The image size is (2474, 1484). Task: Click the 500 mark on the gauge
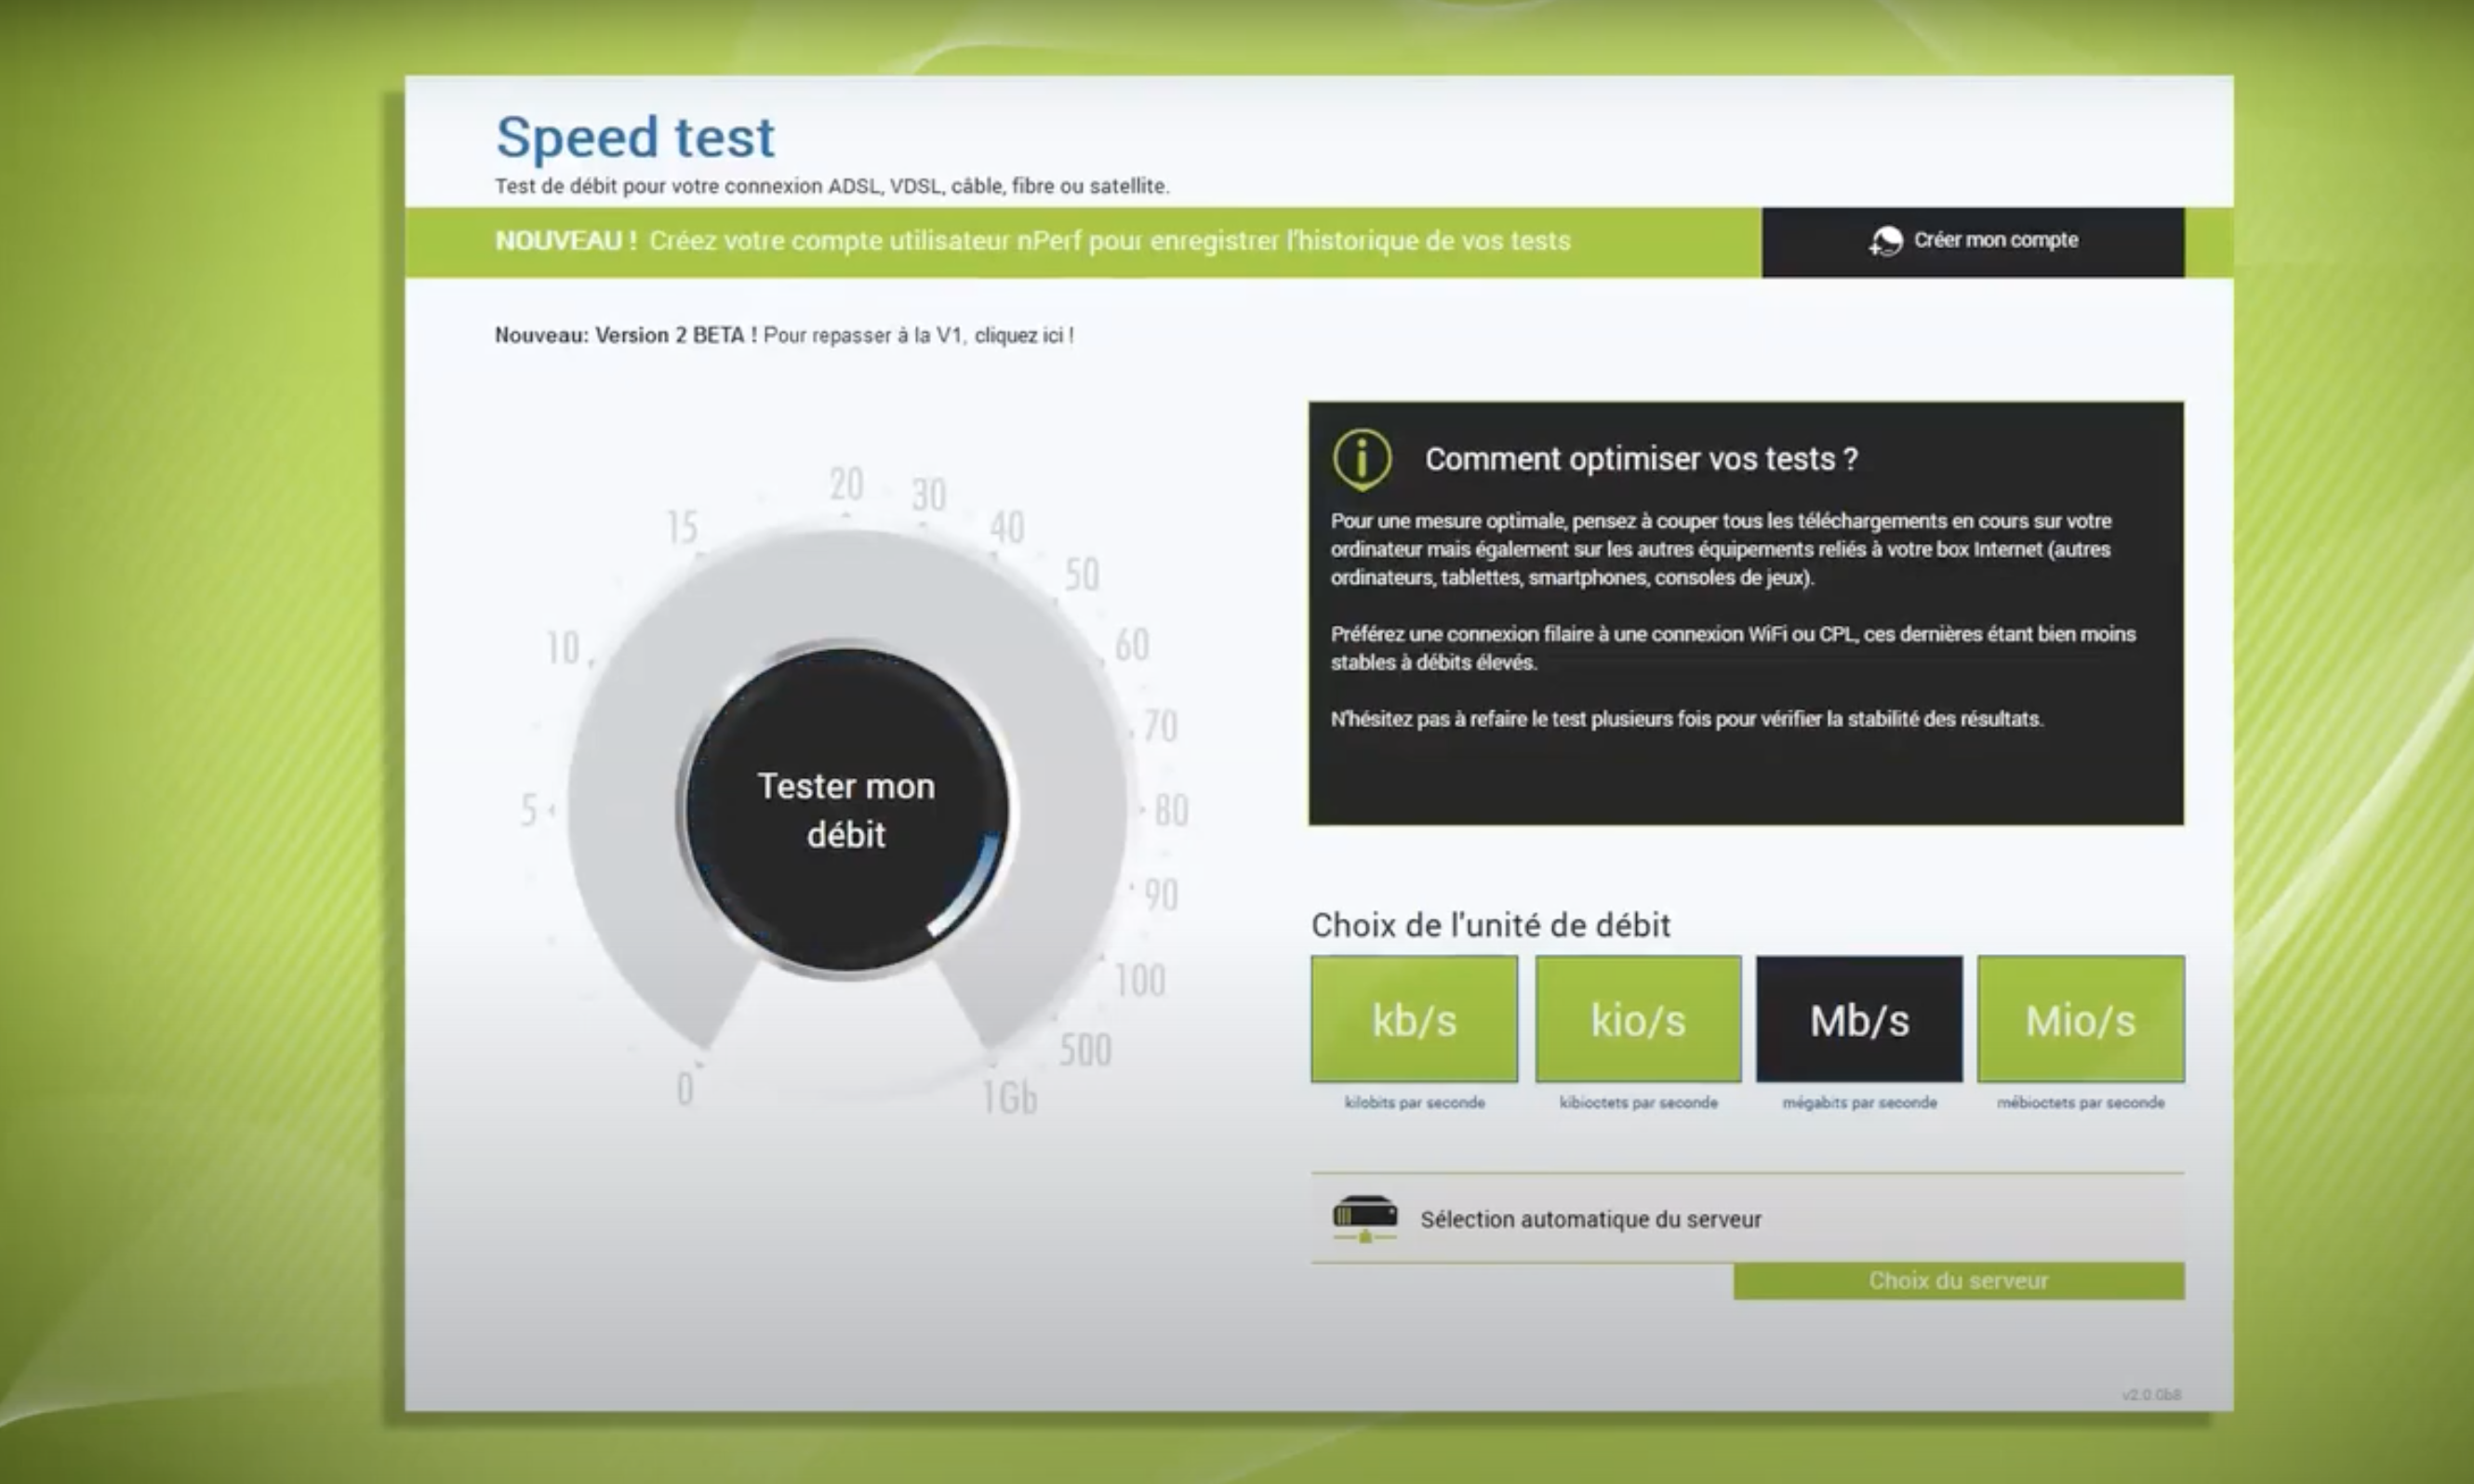(x=1085, y=1050)
